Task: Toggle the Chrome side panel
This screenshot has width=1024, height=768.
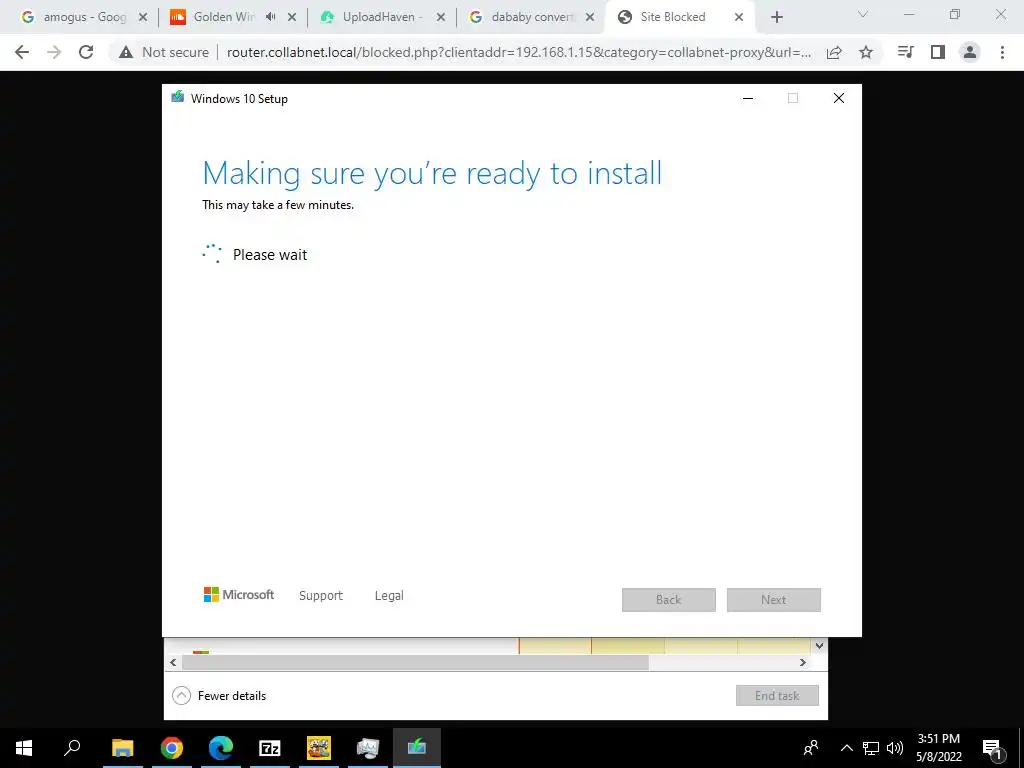Action: pos(938,52)
